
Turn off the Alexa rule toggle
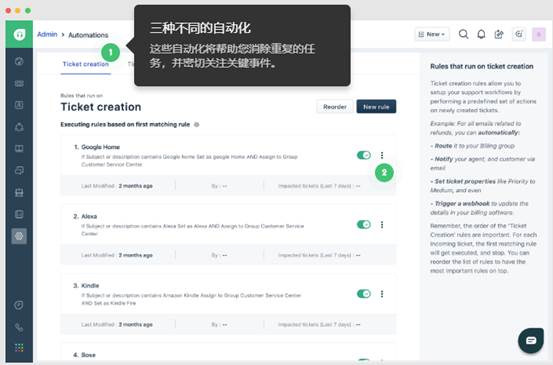click(x=364, y=224)
